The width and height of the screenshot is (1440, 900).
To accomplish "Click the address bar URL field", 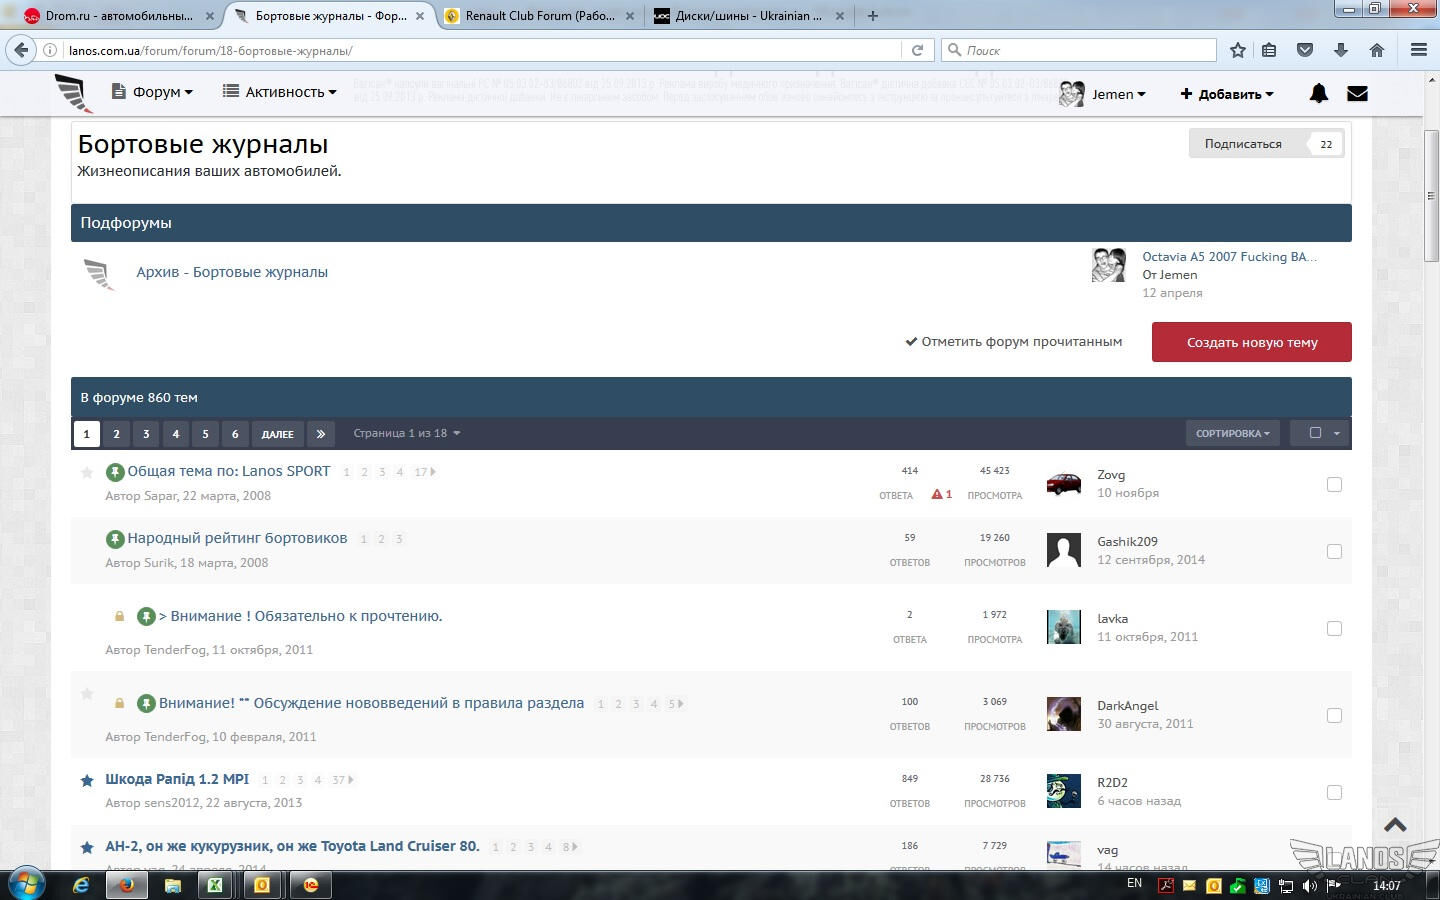I will (x=480, y=50).
